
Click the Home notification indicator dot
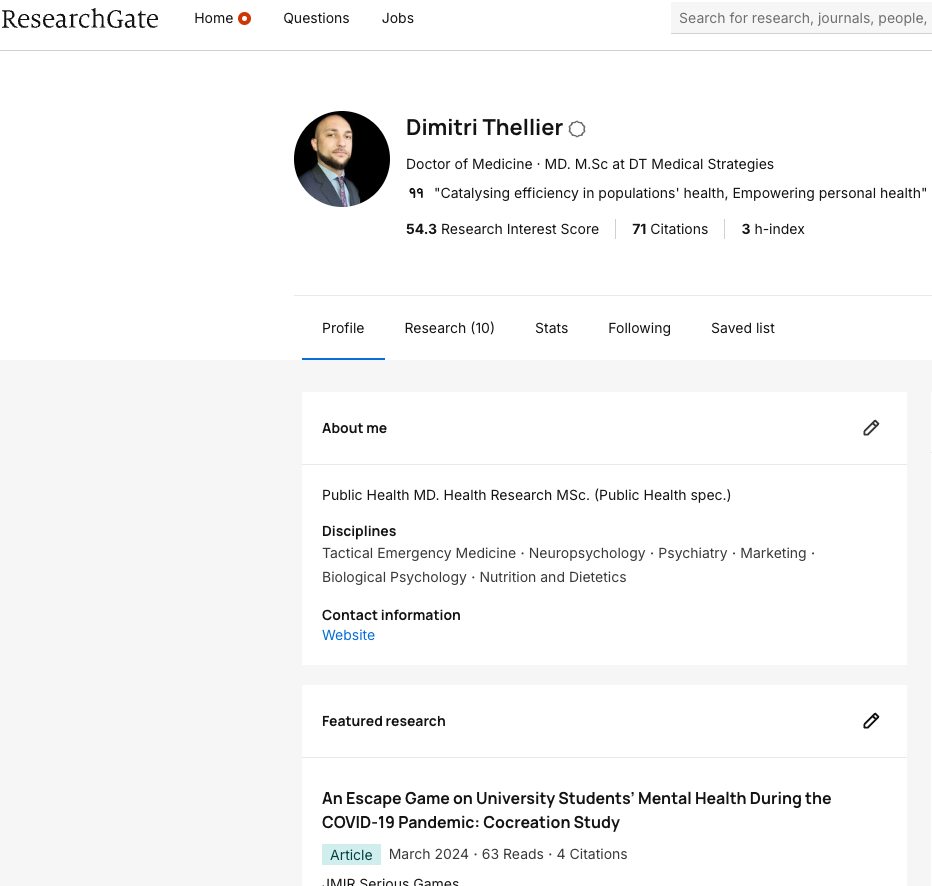coord(245,18)
